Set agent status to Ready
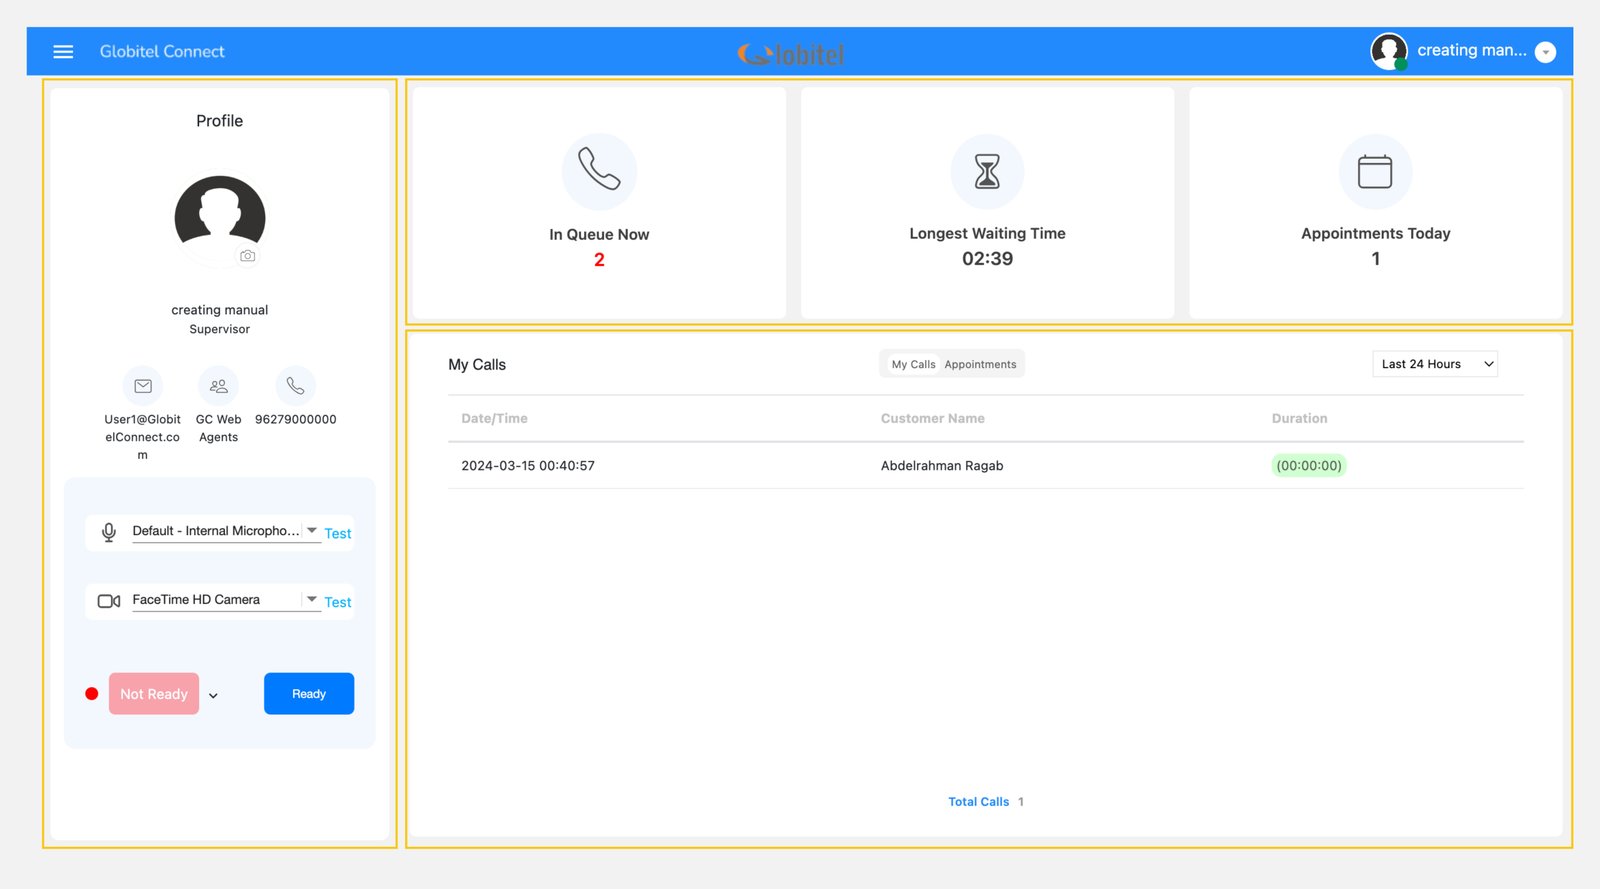The height and width of the screenshot is (889, 1600). tap(309, 694)
